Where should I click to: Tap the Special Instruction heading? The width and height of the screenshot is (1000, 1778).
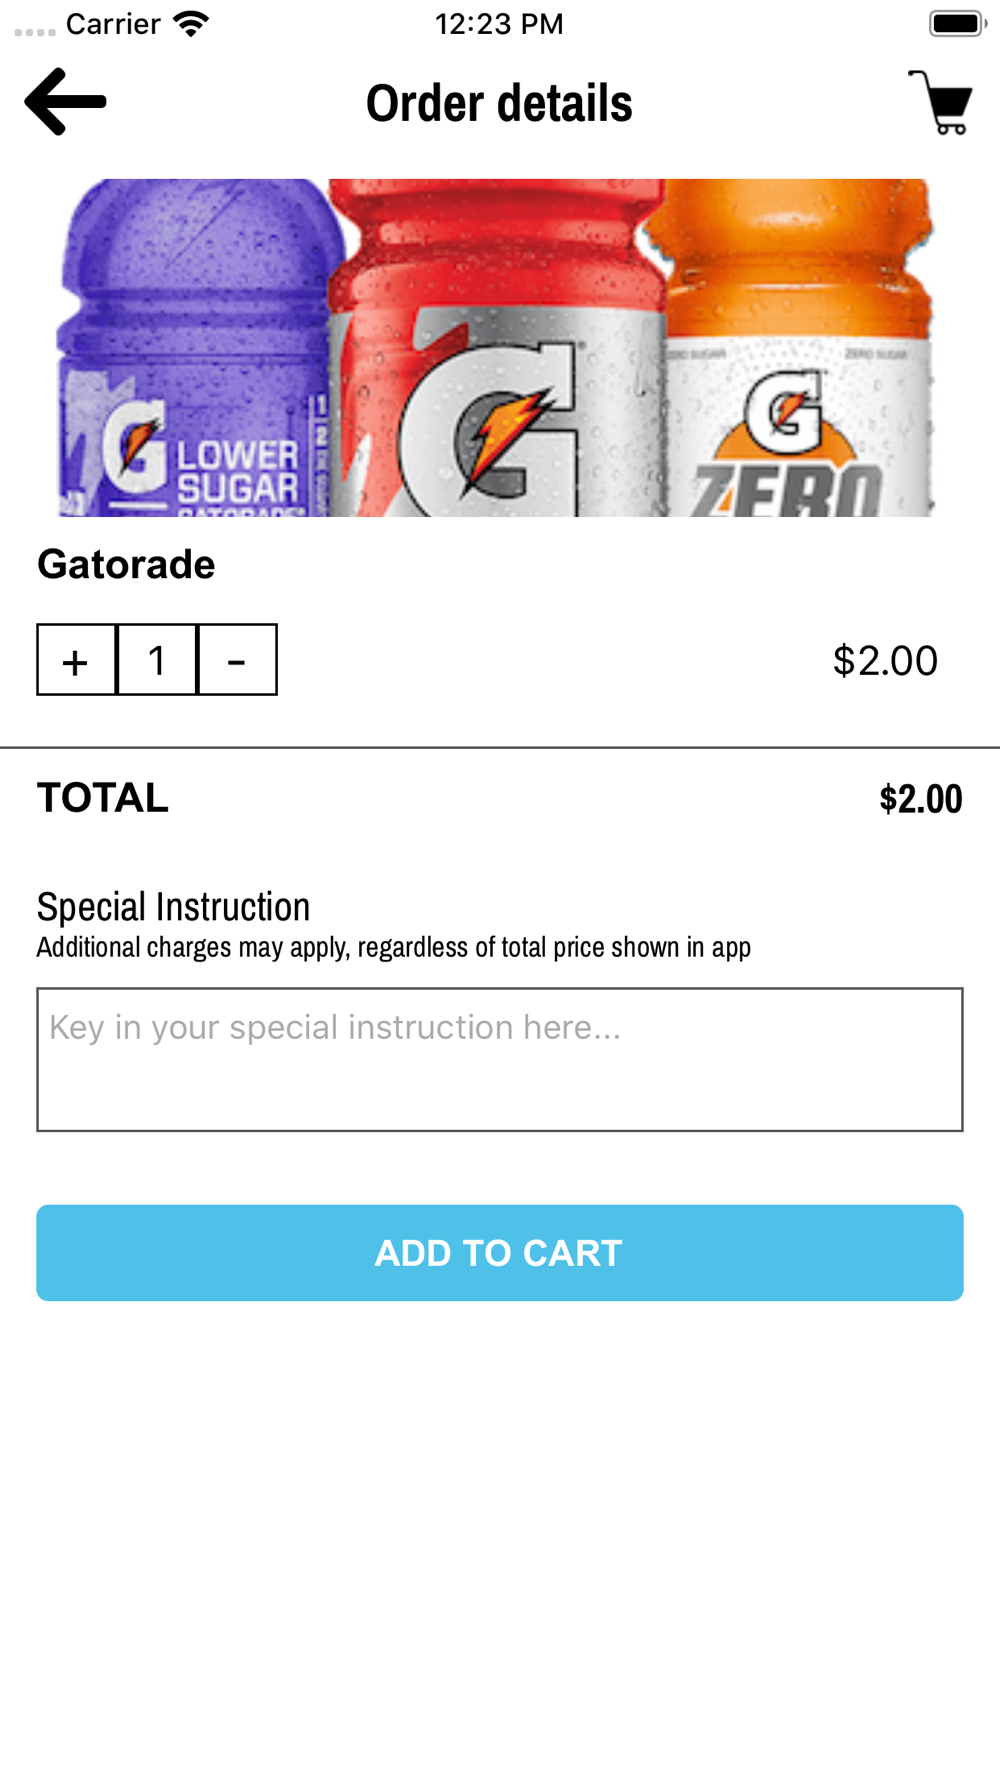pyautogui.click(x=173, y=907)
